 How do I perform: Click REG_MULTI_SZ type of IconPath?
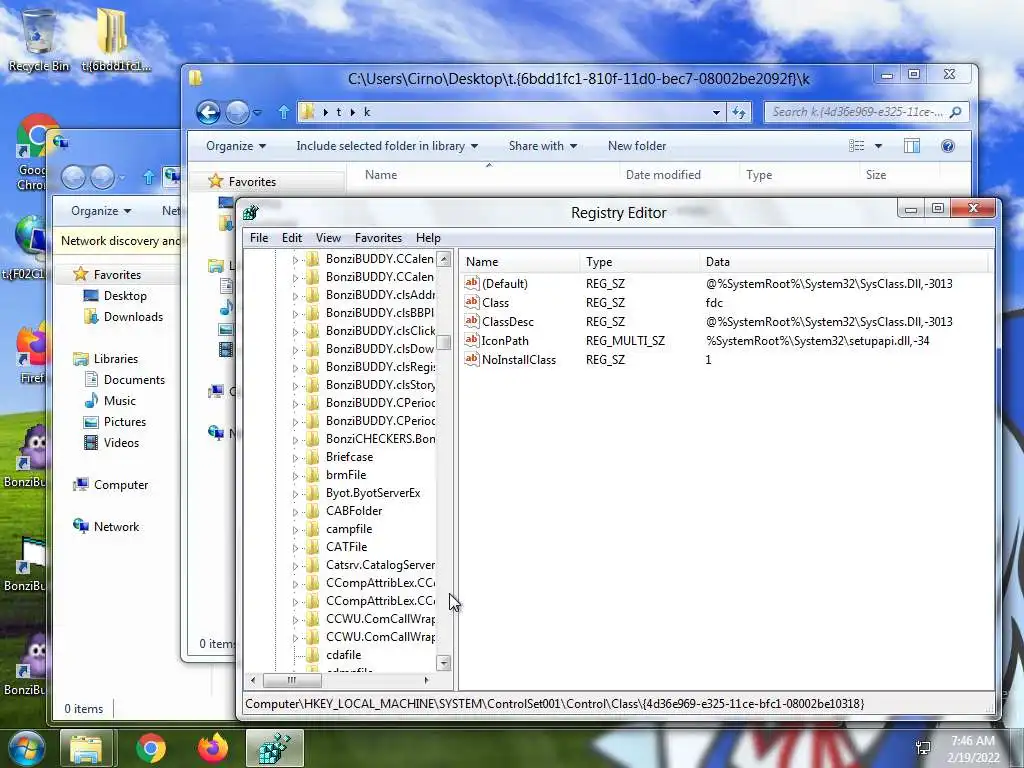click(625, 341)
